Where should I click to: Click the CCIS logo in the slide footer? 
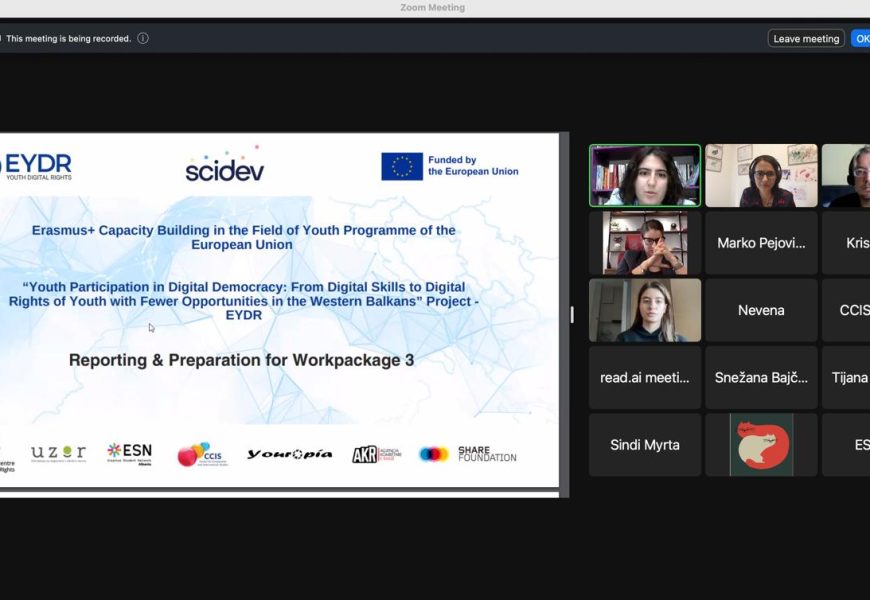[x=203, y=454]
